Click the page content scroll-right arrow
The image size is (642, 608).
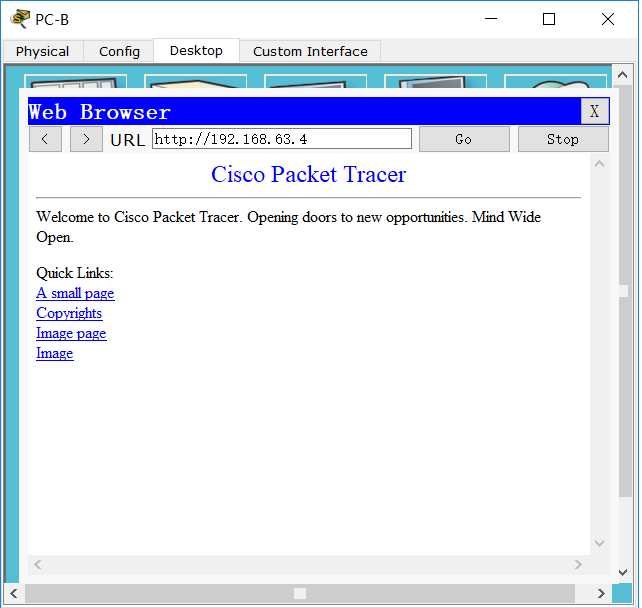pos(578,565)
